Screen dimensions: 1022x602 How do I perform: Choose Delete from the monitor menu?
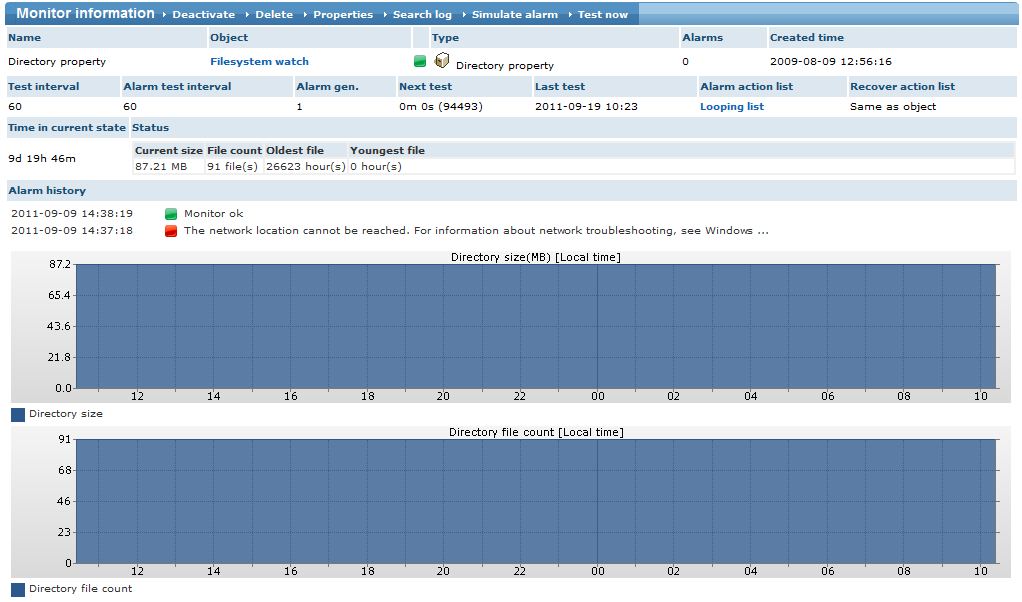pos(274,15)
